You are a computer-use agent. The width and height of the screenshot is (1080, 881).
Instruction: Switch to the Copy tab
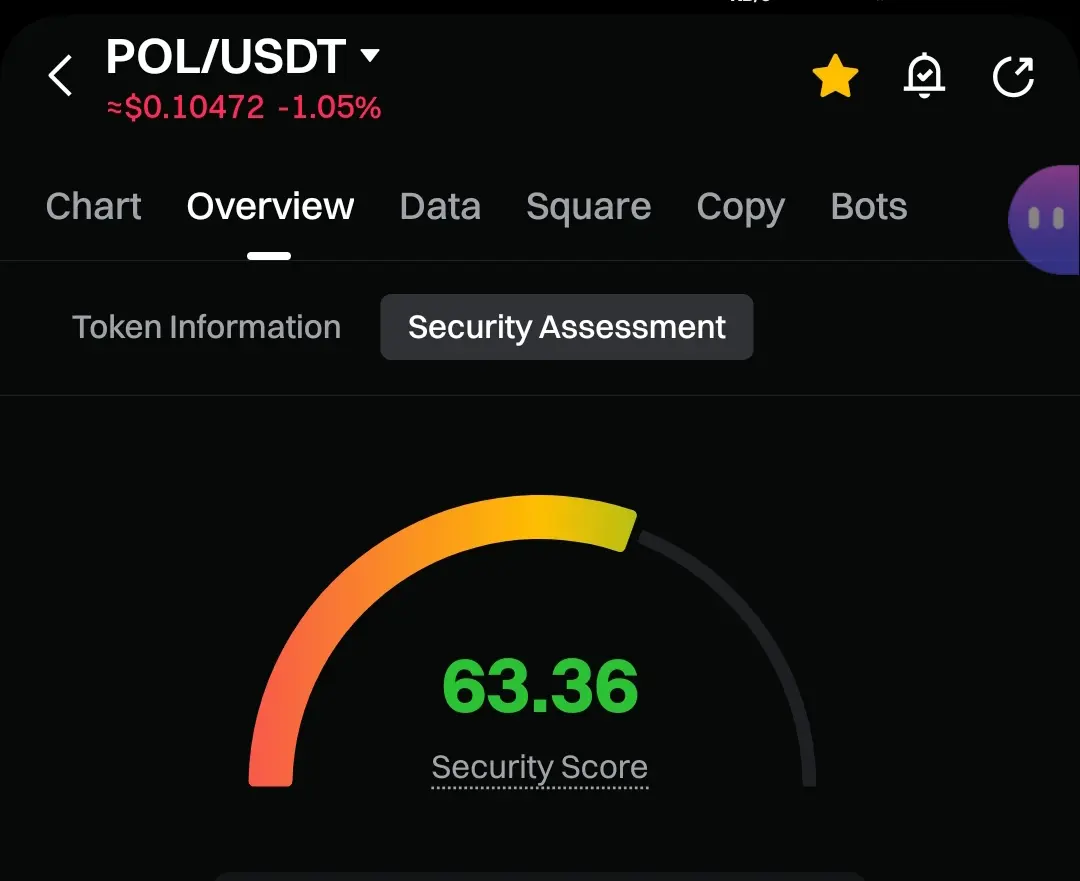pyautogui.click(x=740, y=207)
